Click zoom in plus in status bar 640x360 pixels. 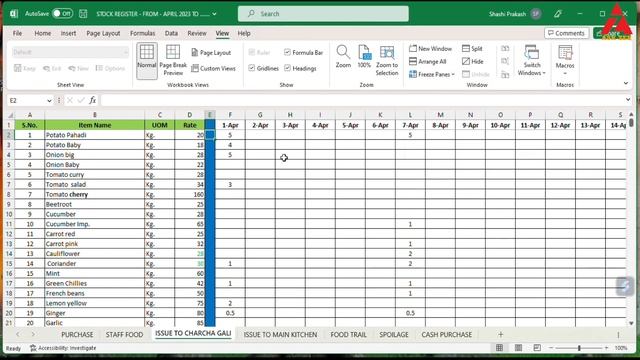click(607, 348)
